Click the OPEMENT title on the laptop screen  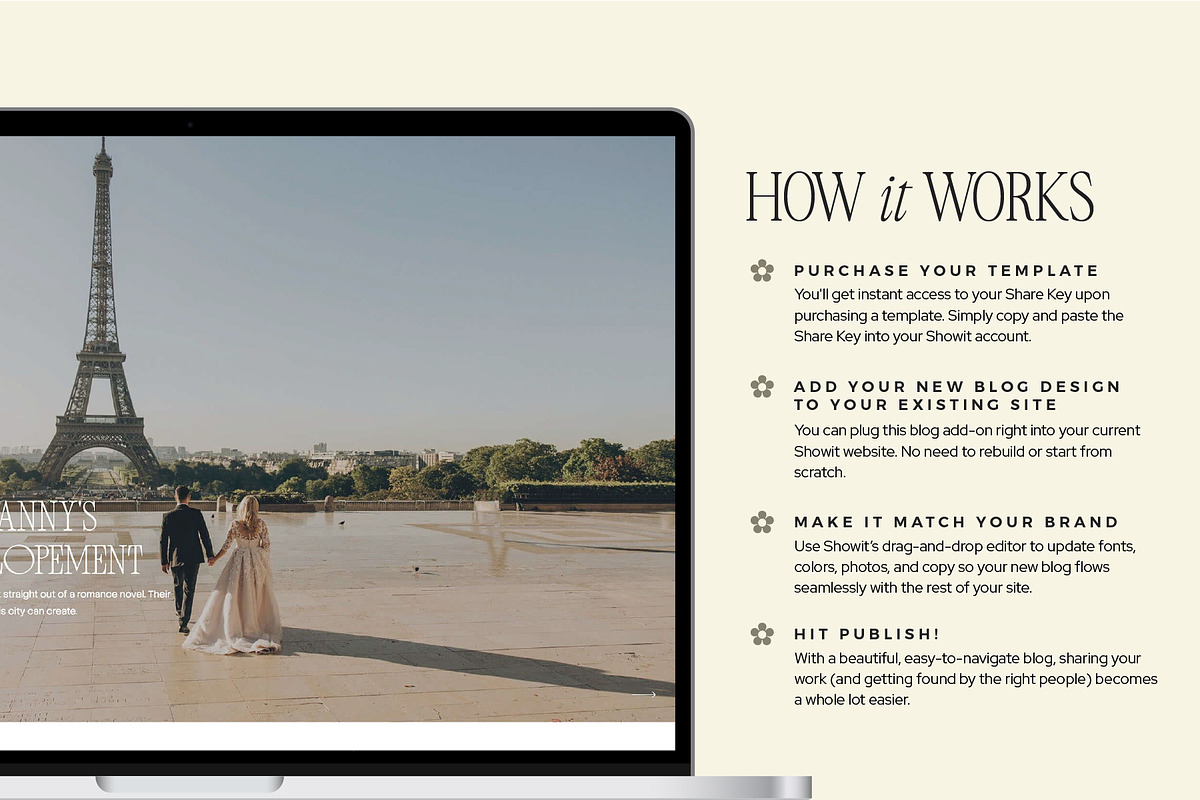pyautogui.click(x=71, y=560)
